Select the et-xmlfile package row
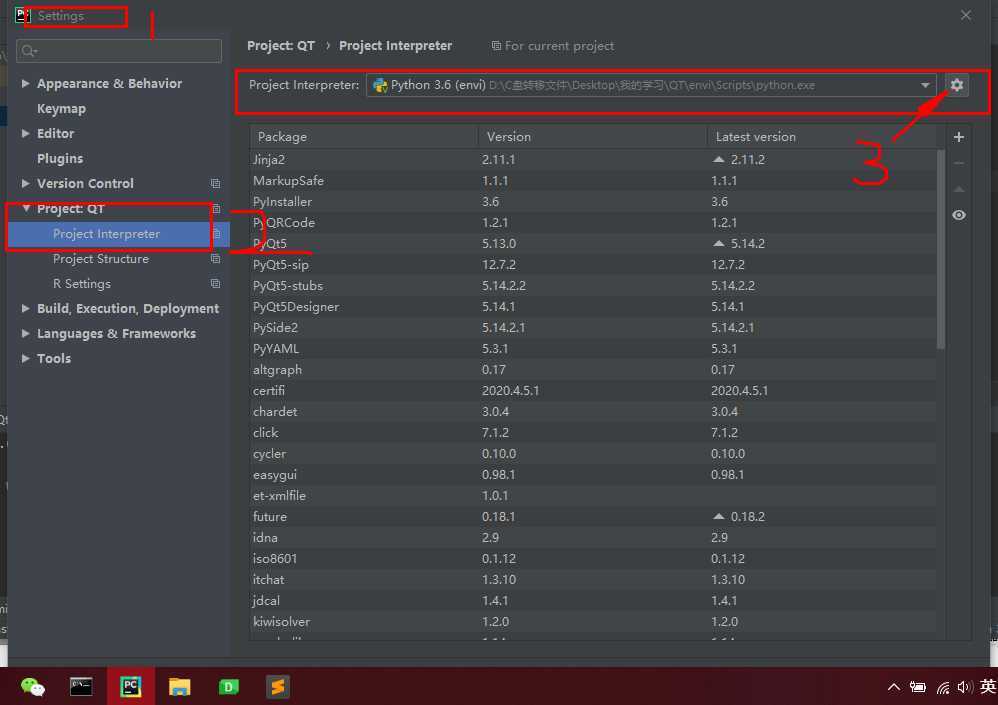998x705 pixels. tap(593, 495)
